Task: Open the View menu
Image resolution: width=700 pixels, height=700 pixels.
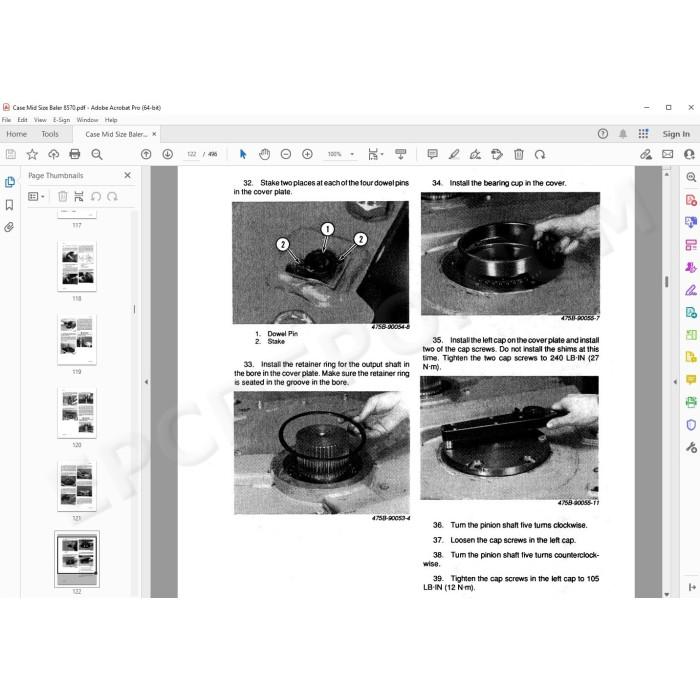Action: (x=40, y=120)
